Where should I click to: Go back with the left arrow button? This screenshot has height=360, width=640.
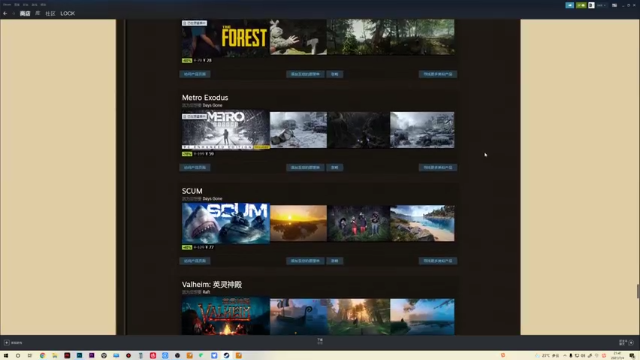tap(5, 13)
